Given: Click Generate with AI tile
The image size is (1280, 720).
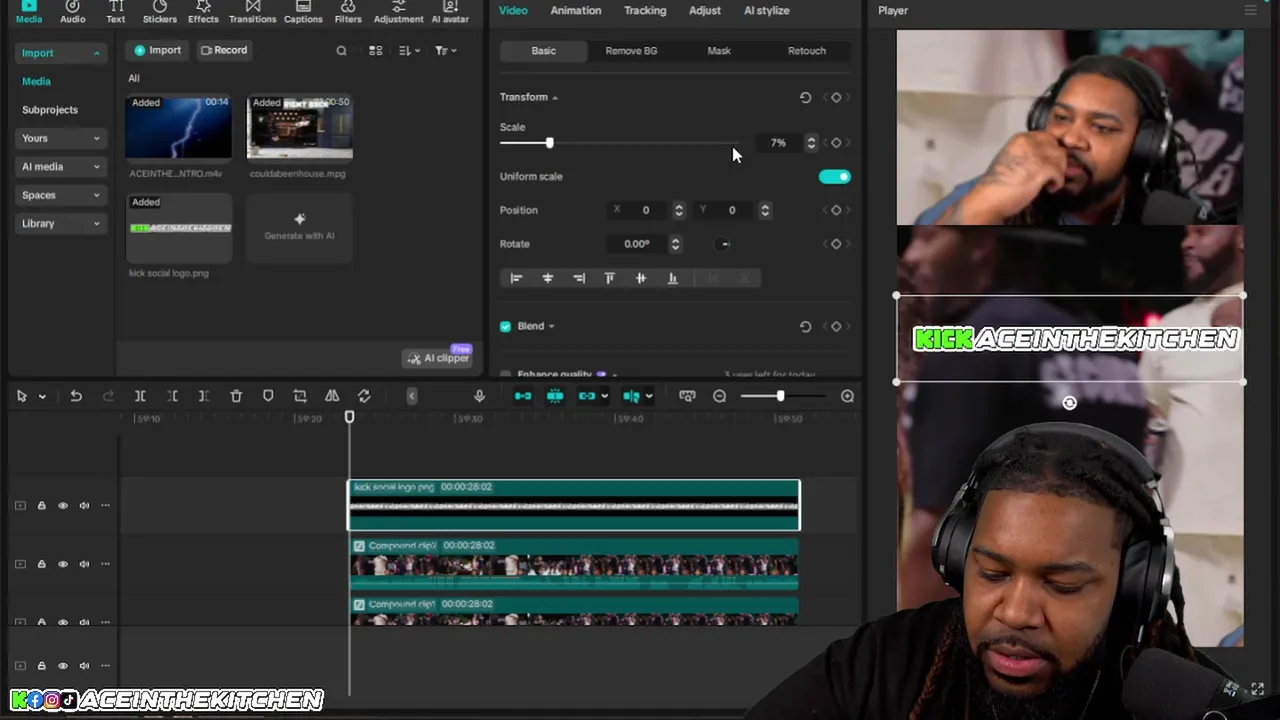Looking at the screenshot, I should (x=299, y=227).
